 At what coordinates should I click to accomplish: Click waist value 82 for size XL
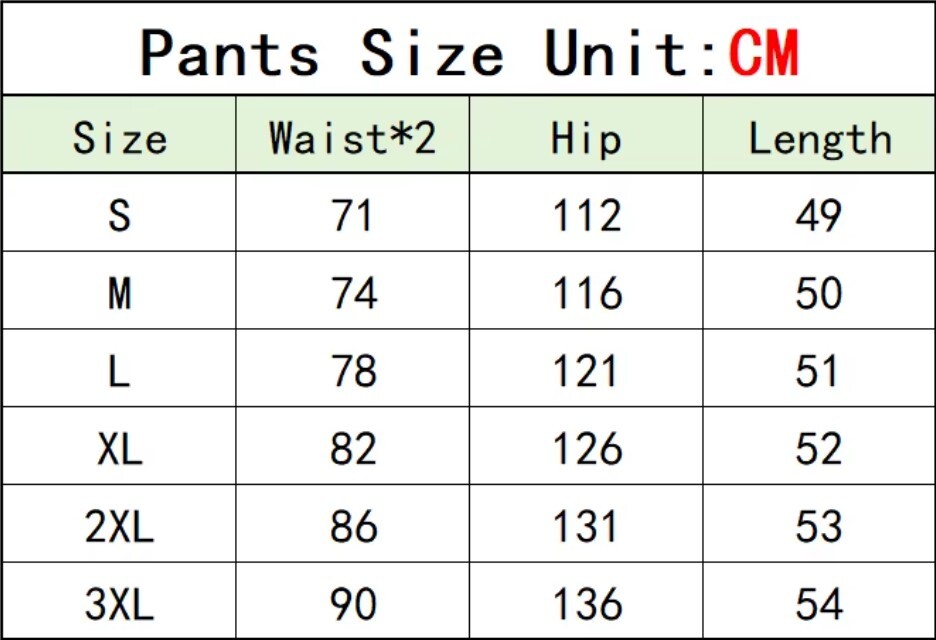[x=353, y=448]
